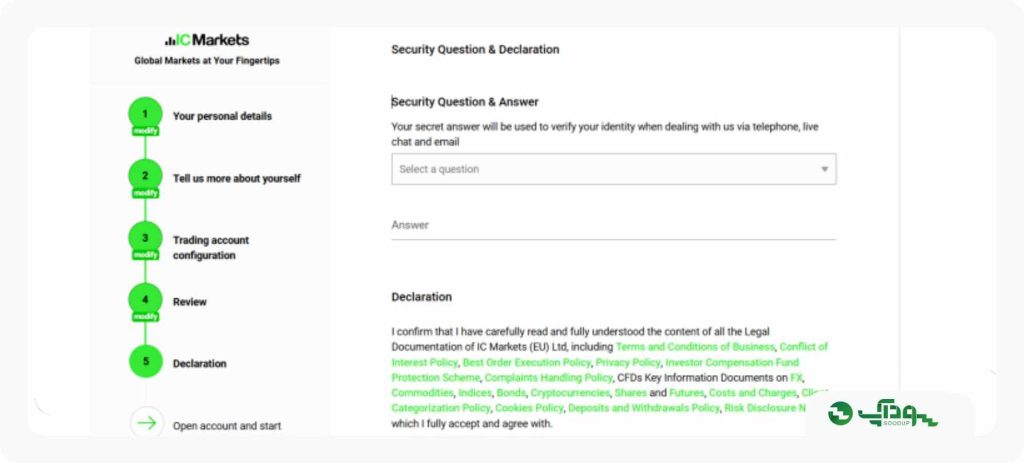Image resolution: width=1024 pixels, height=463 pixels.
Task: Select step 2 circle in progress sidebar
Action: coord(145,176)
